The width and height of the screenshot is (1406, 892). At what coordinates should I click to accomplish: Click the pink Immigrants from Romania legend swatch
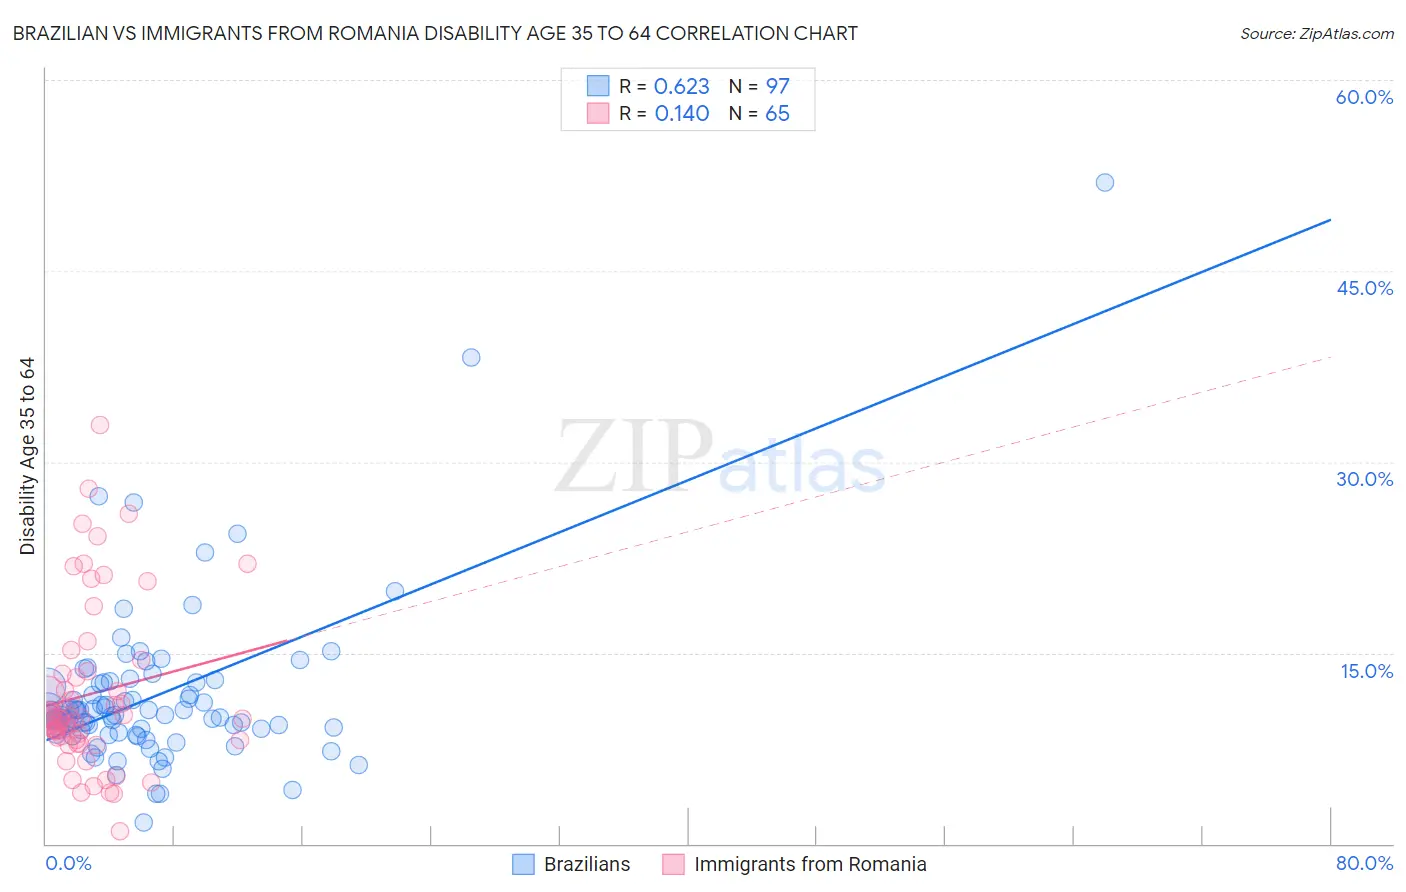[x=673, y=865]
